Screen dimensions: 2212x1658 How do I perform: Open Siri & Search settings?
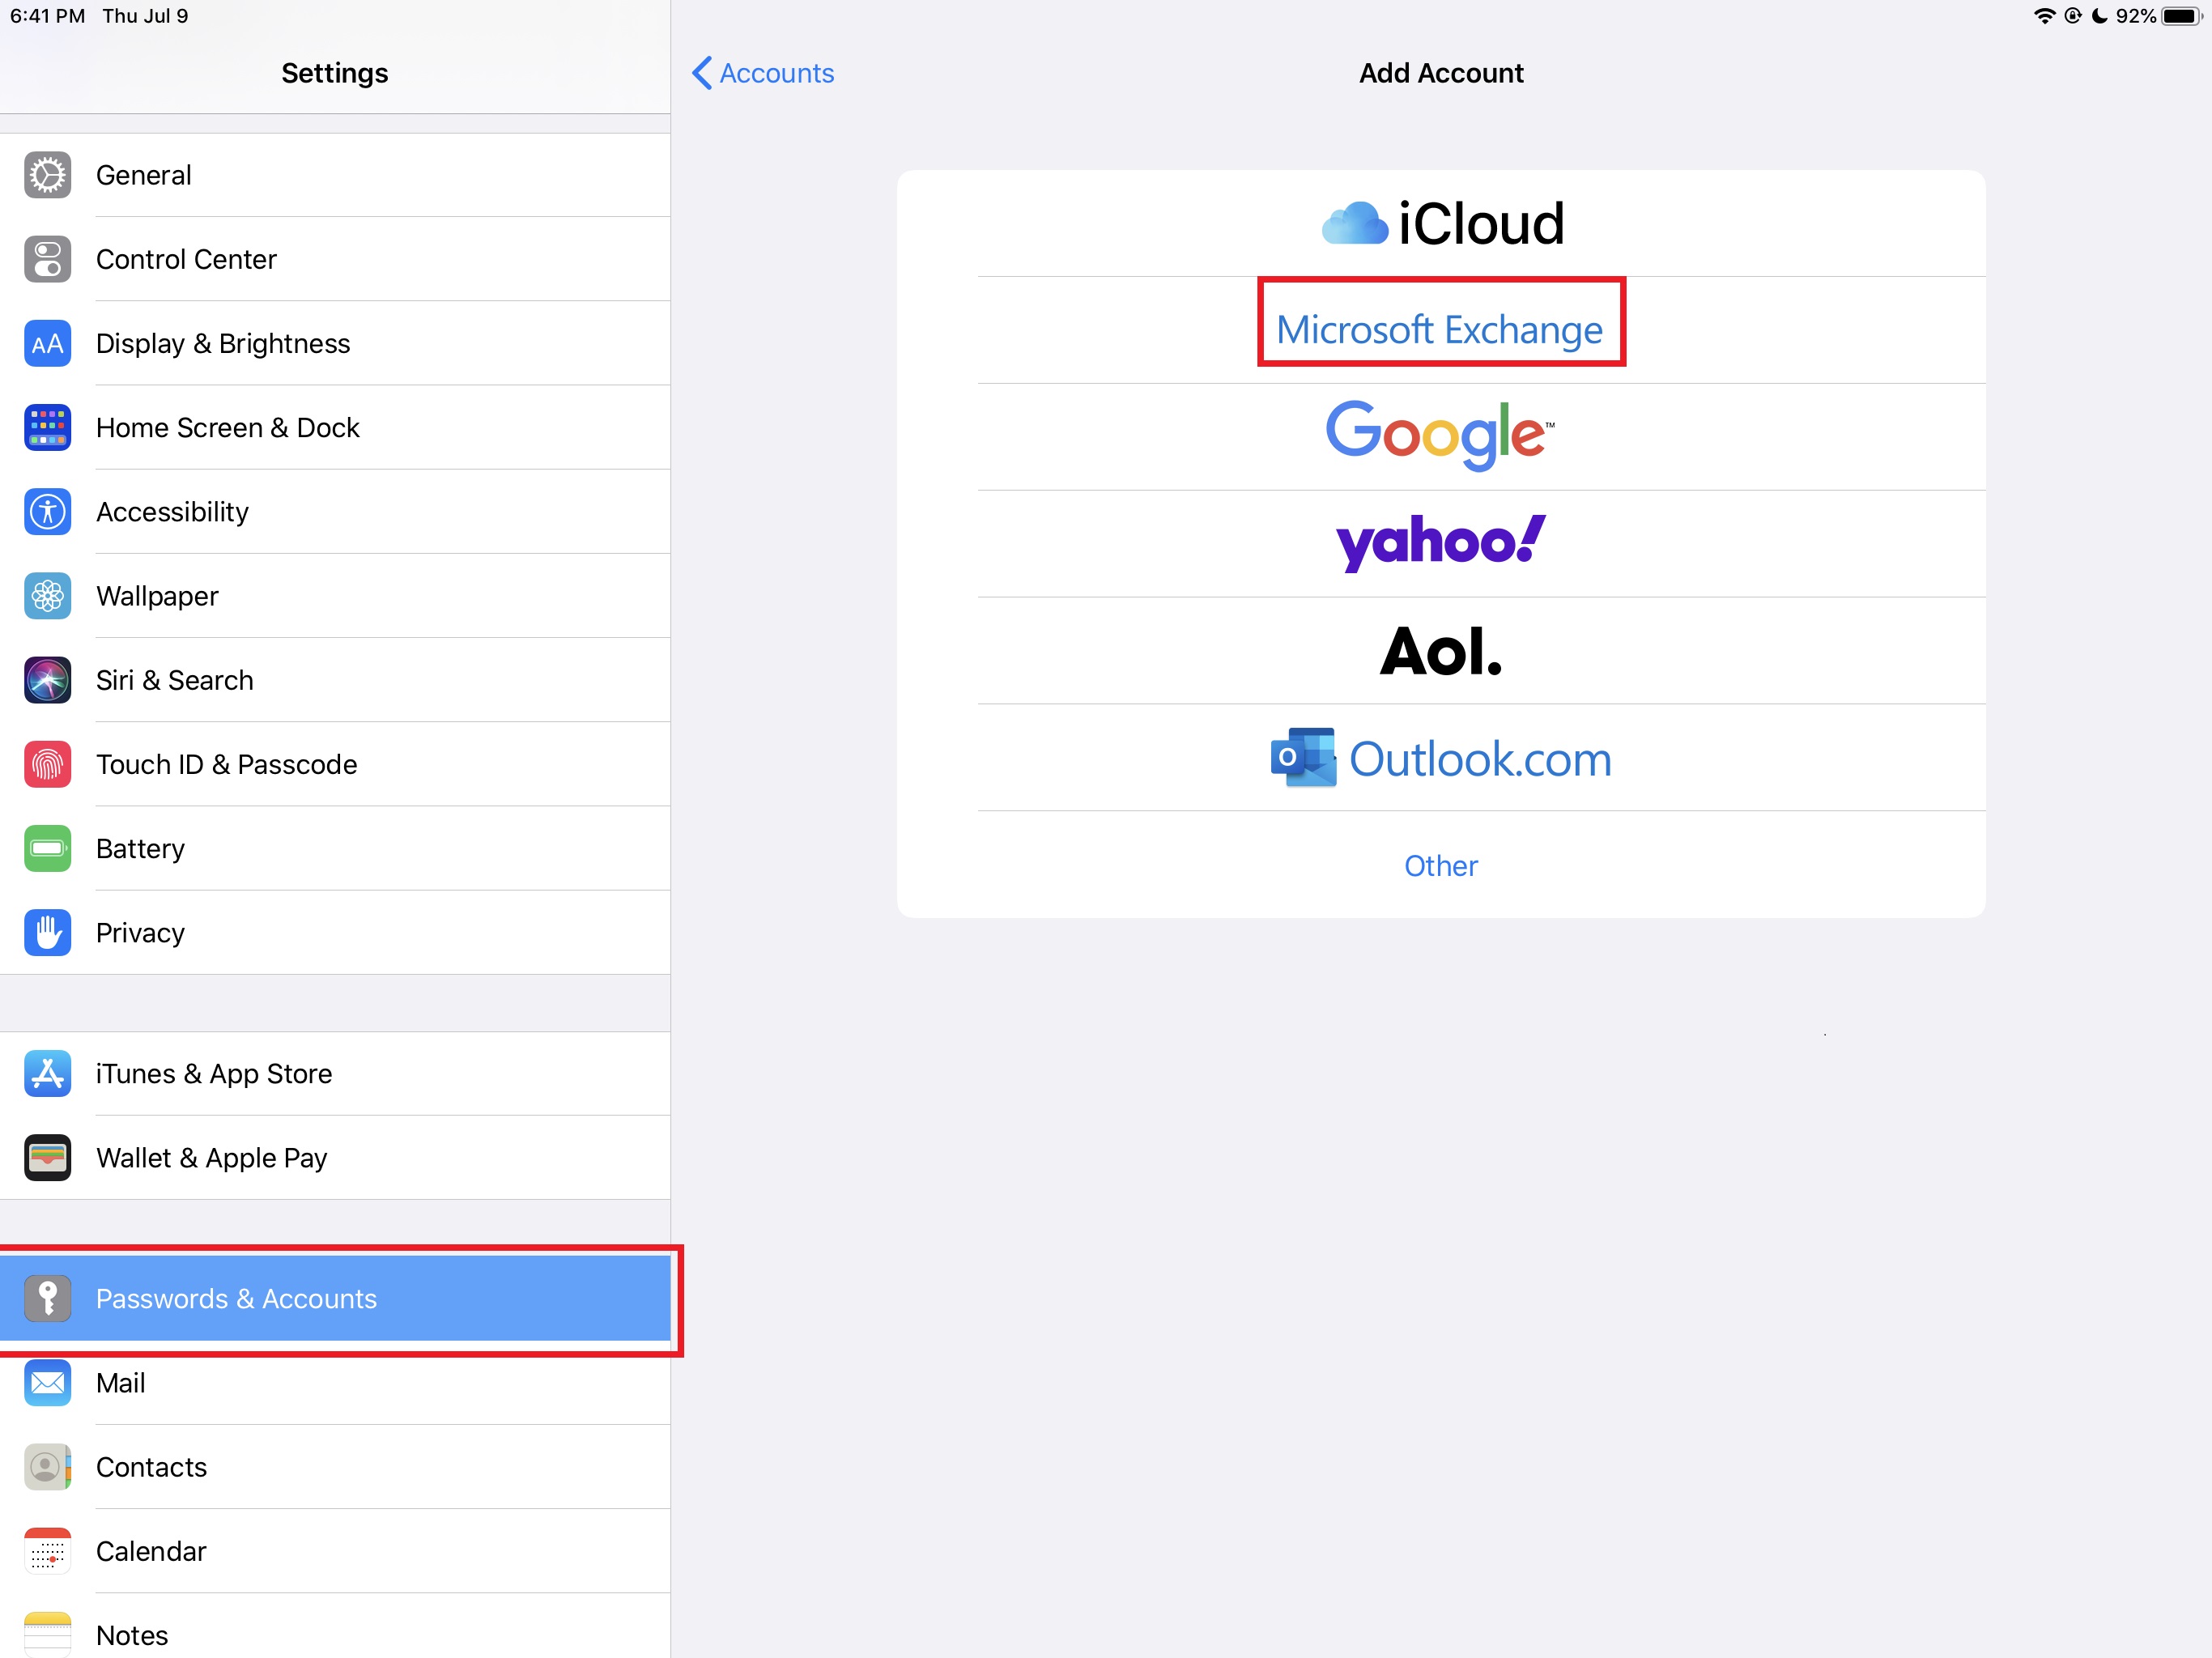click(x=335, y=680)
